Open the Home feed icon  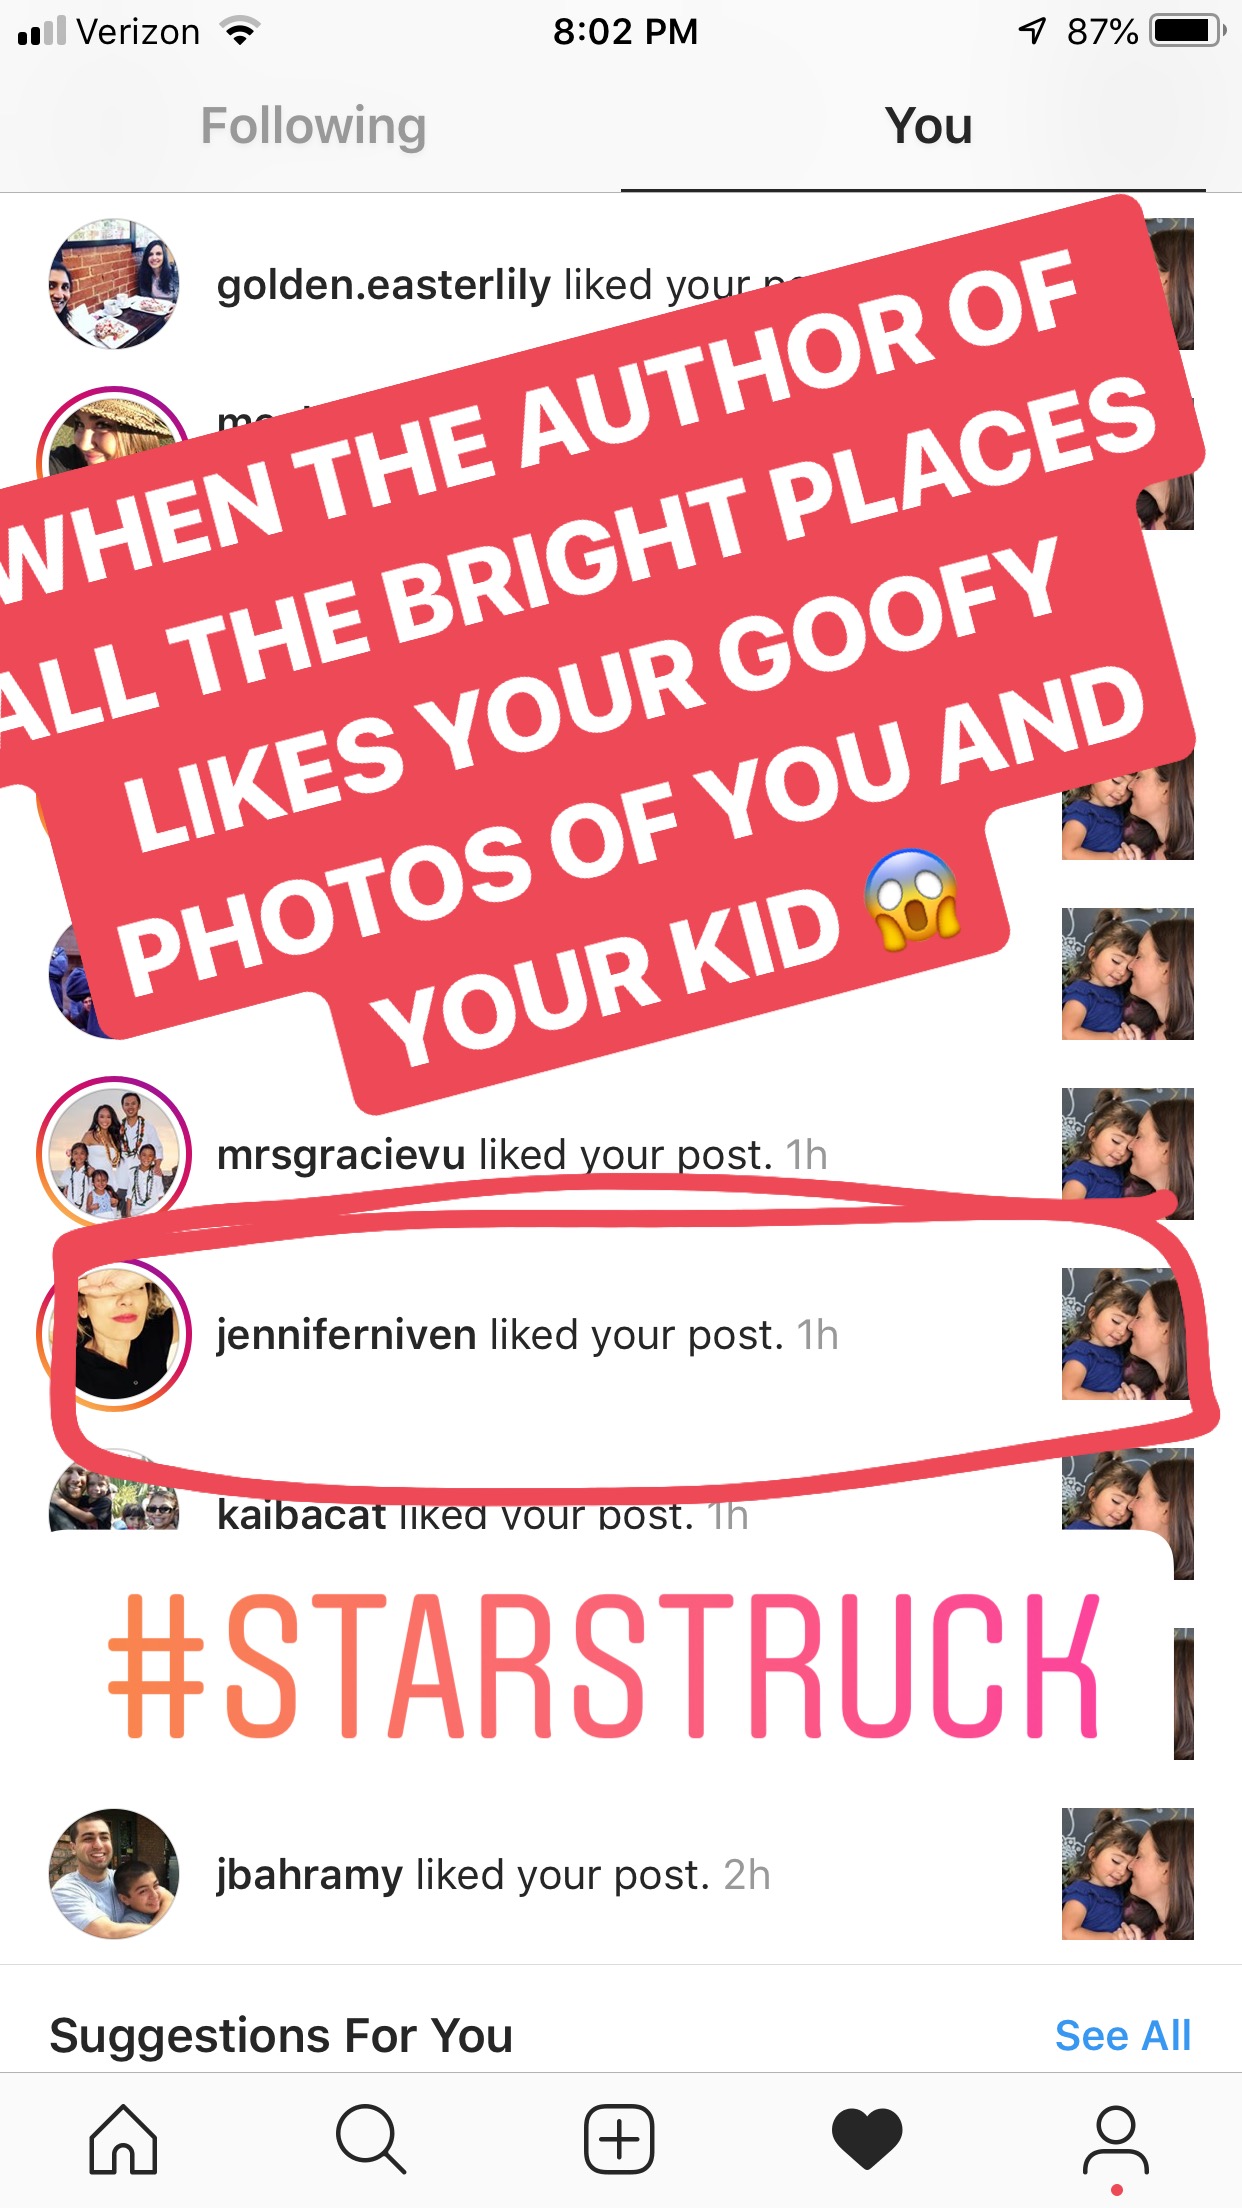point(123,2139)
